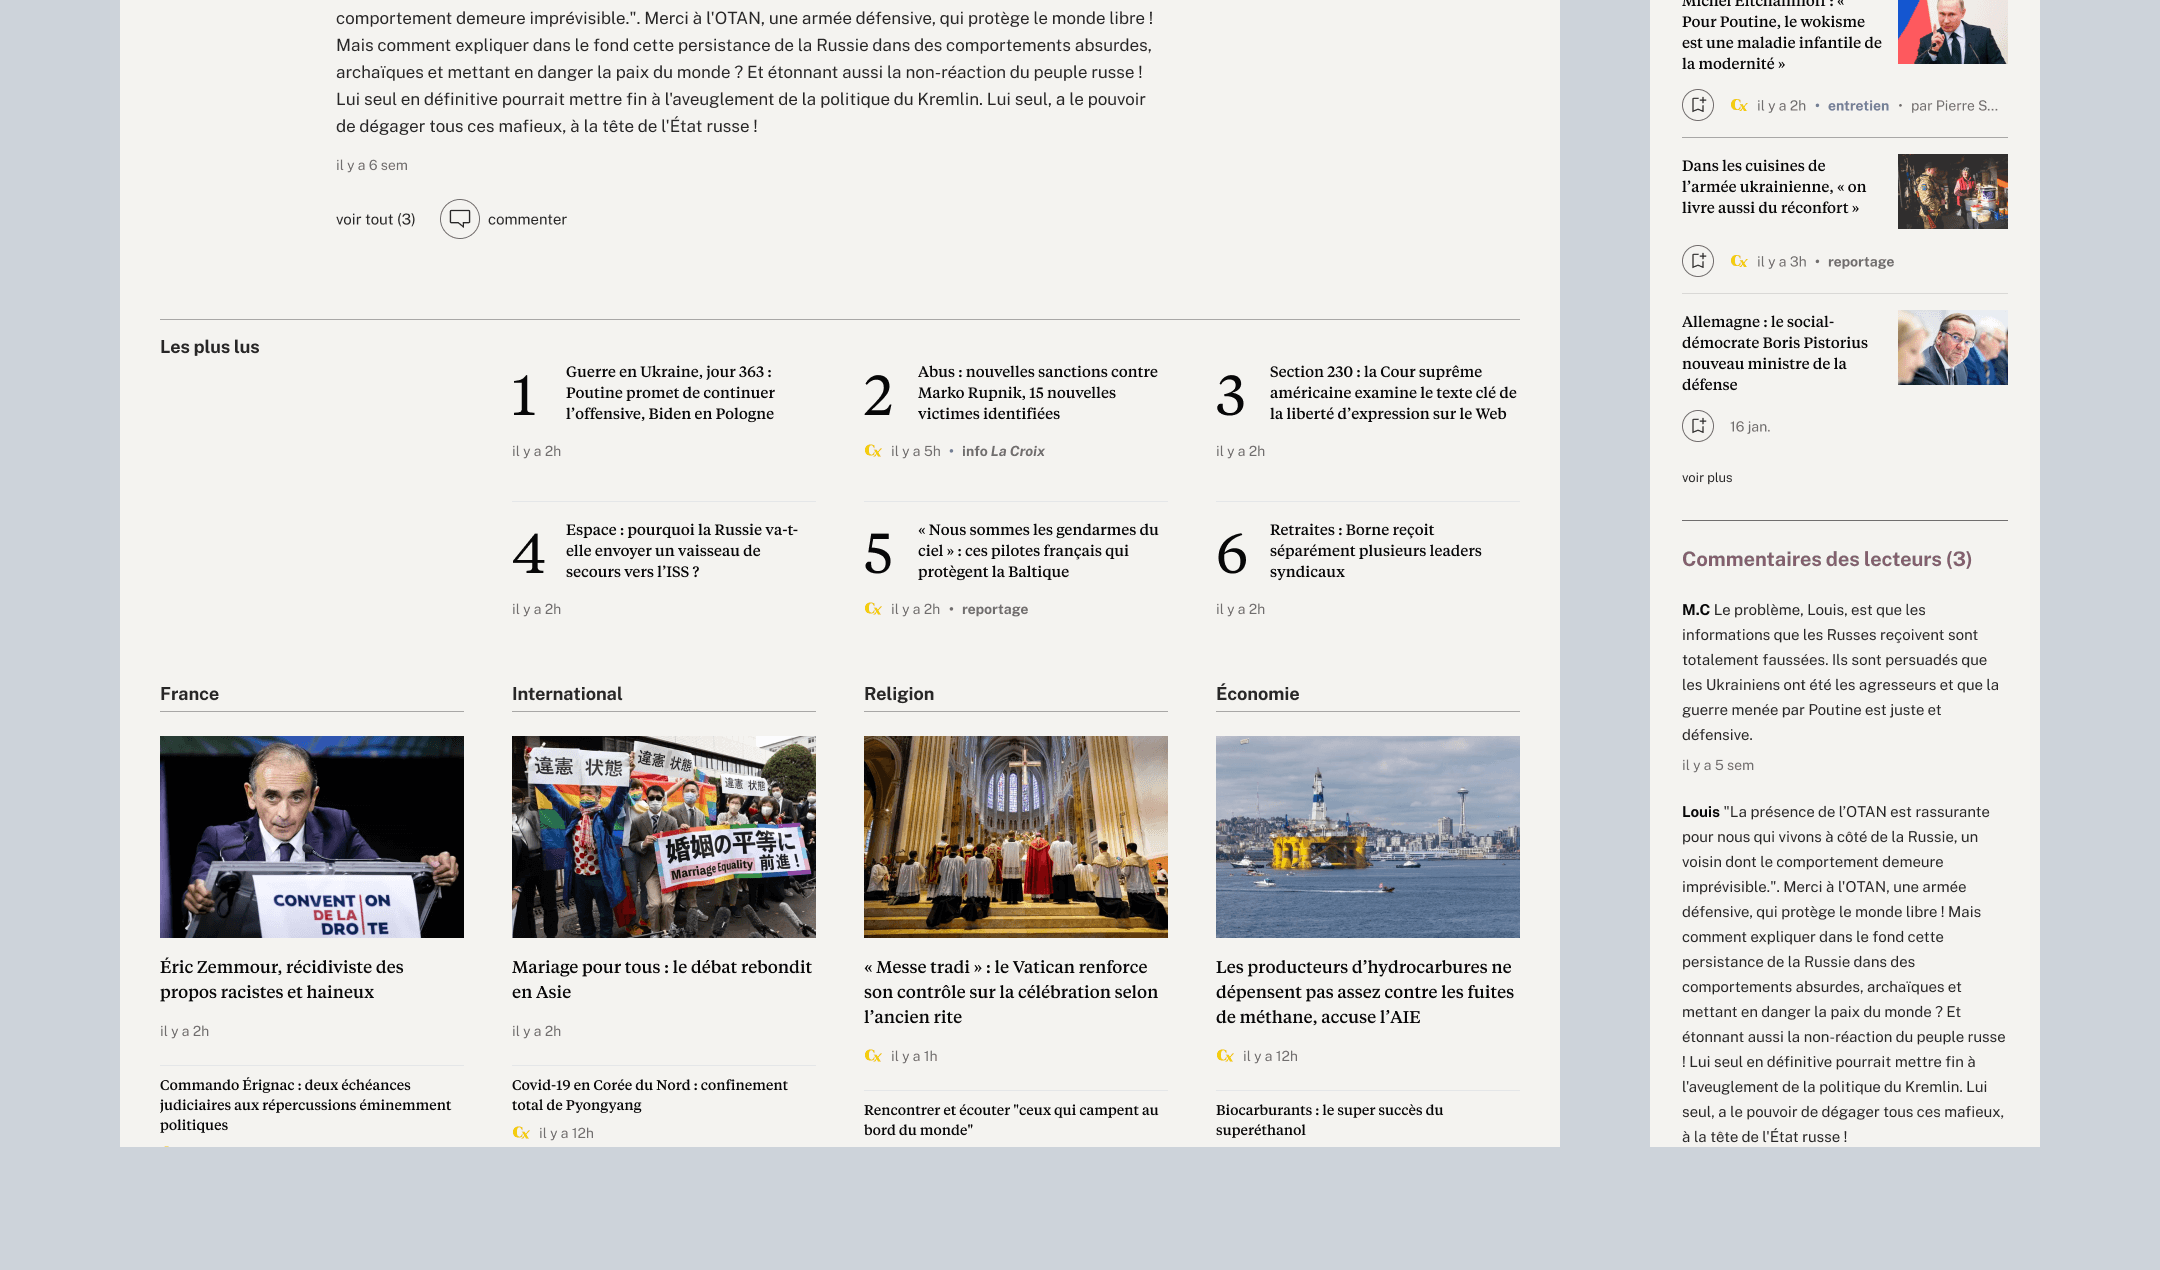The image size is (2160, 1270).
Task: Click commenter name M.C in sidebar
Action: coord(1696,610)
